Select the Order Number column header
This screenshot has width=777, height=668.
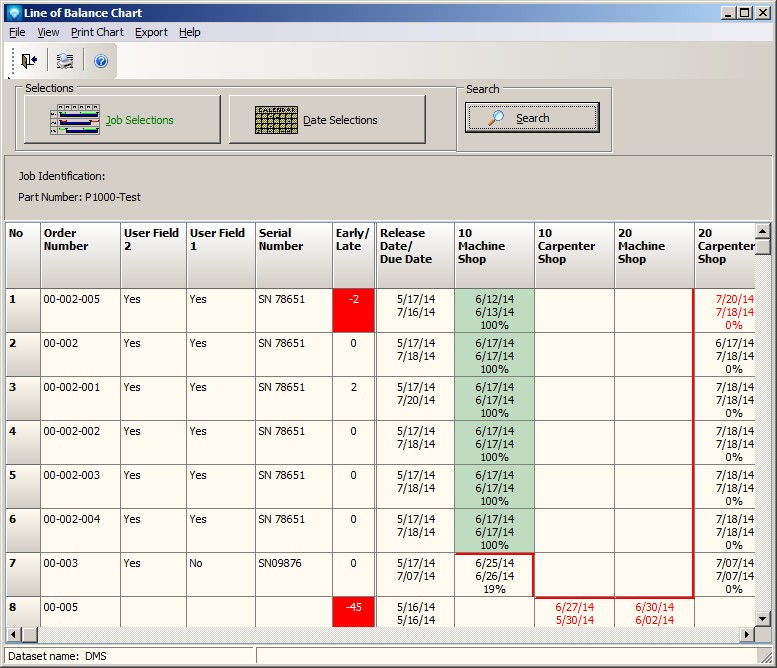pos(80,255)
